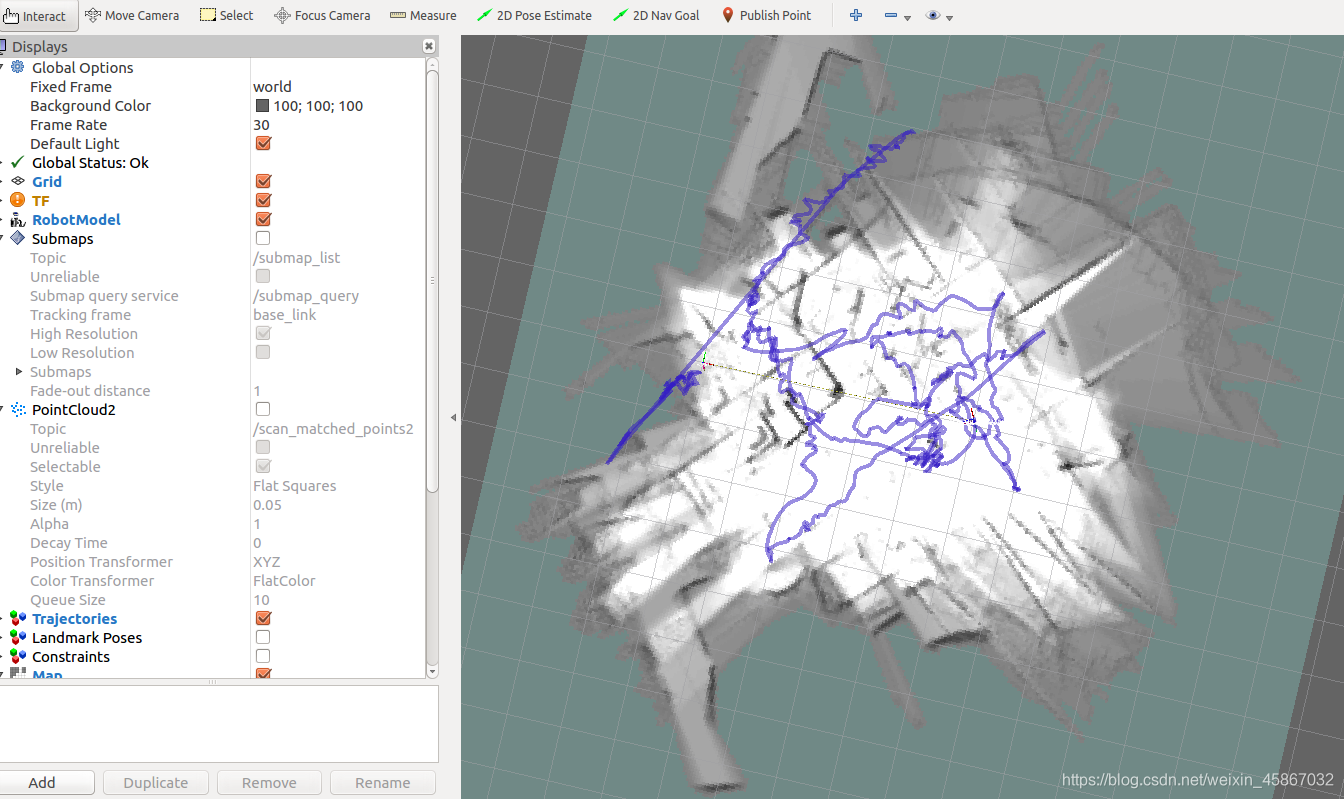
Task: Click the TF warning icon
Action: point(17,200)
